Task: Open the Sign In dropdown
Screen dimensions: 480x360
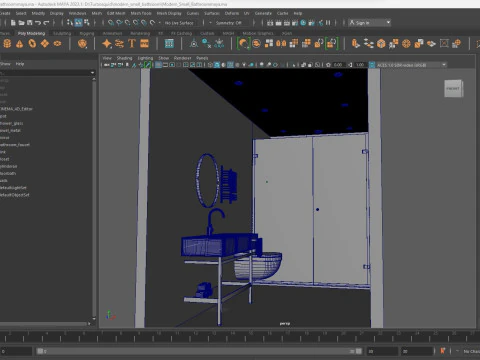Action: click(x=370, y=23)
